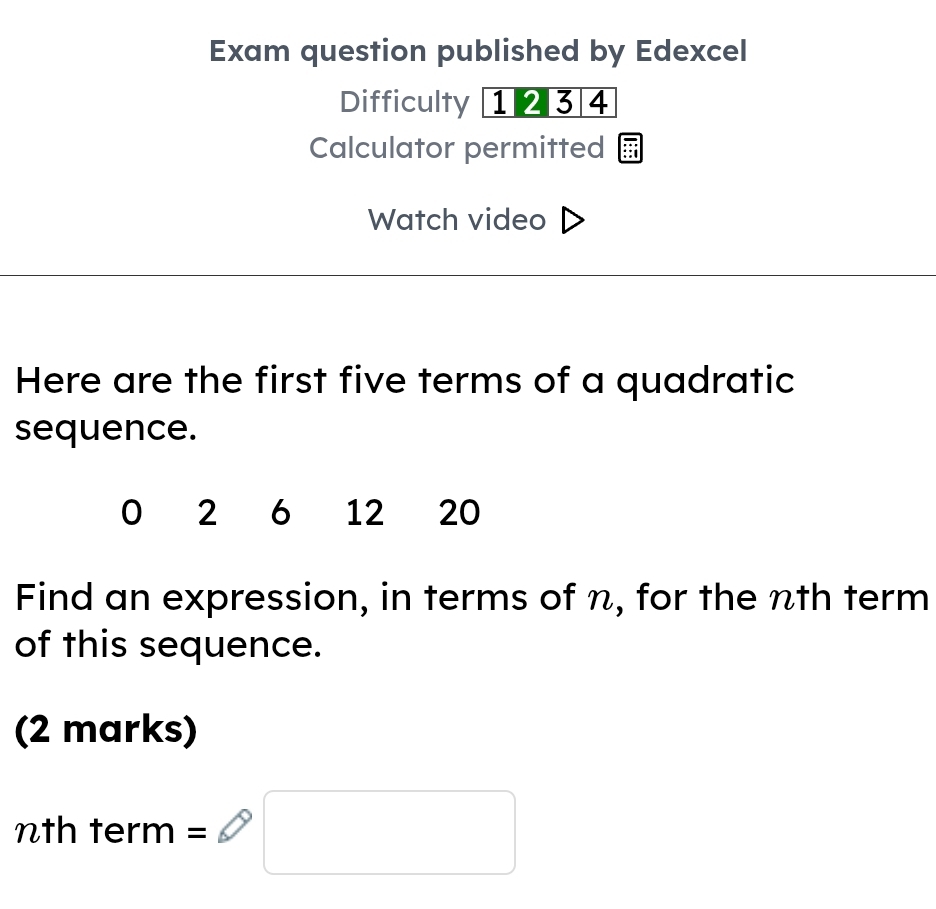
Task: Select difficulty level 1 box
Action: [498, 102]
